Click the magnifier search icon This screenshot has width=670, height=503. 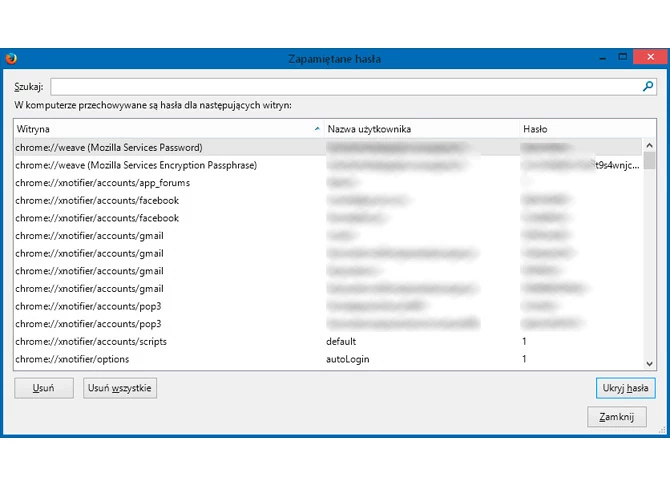pos(648,87)
